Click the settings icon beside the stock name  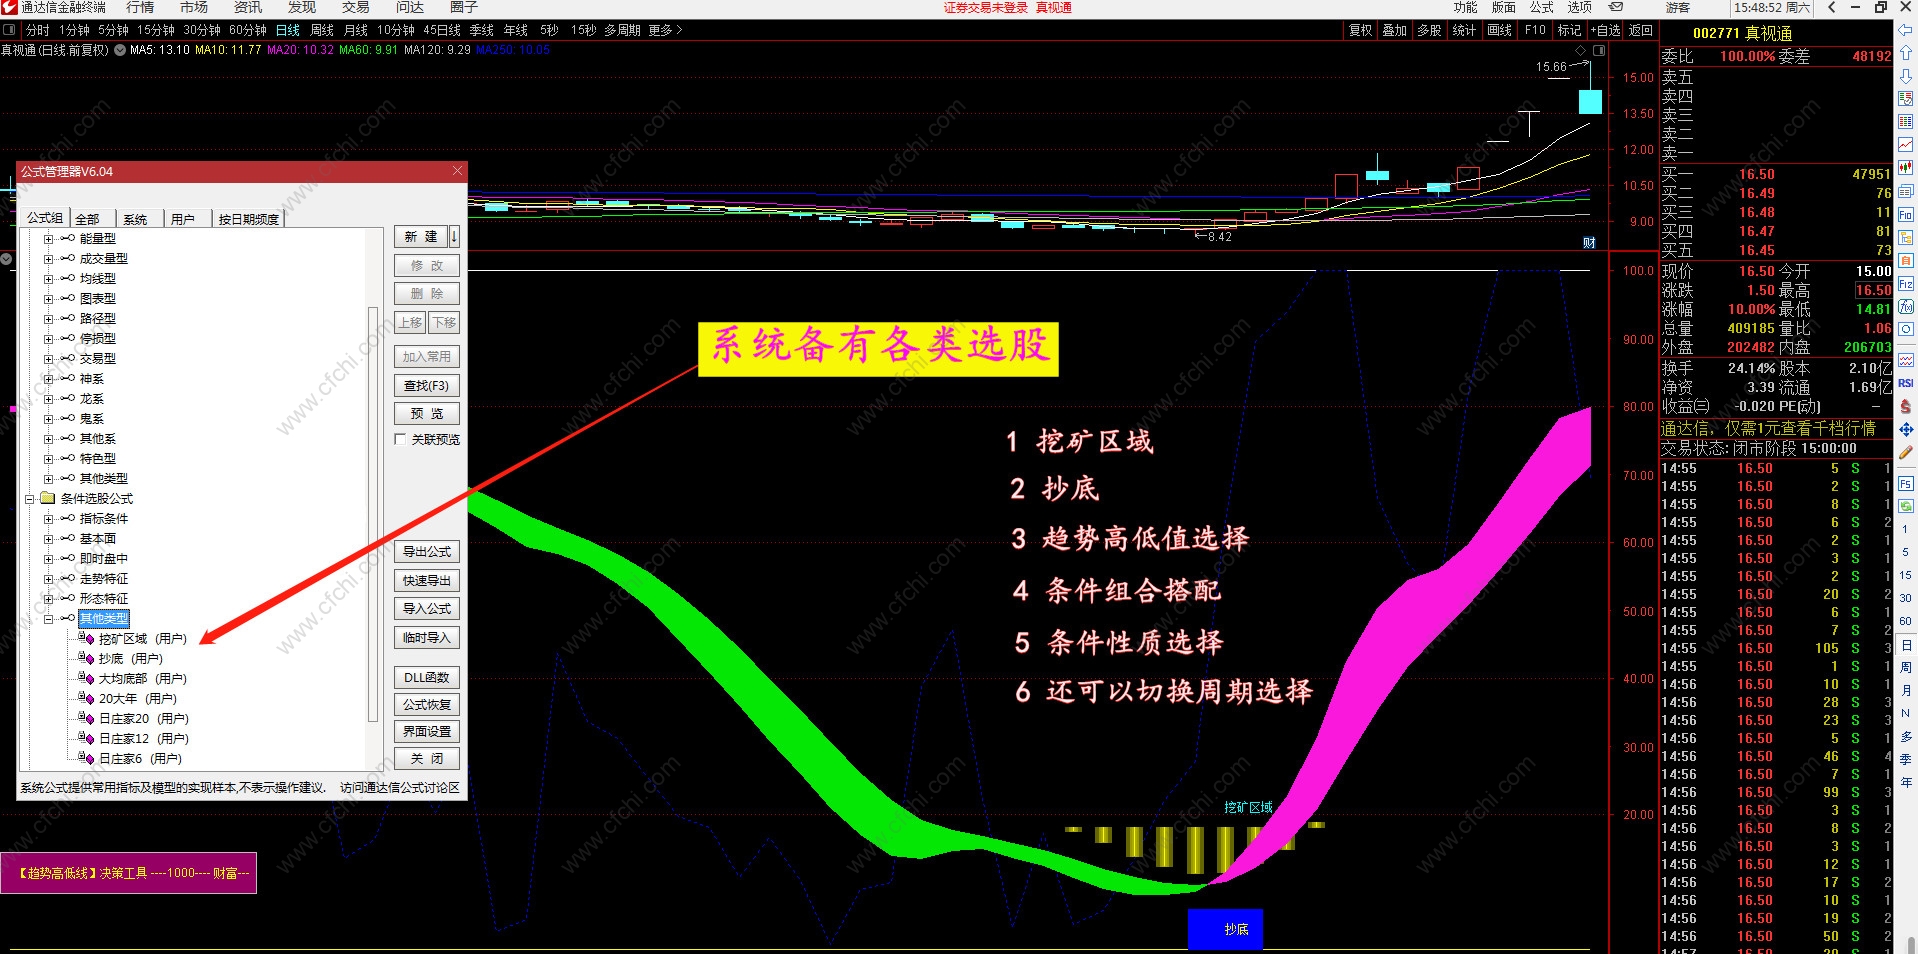[120, 50]
